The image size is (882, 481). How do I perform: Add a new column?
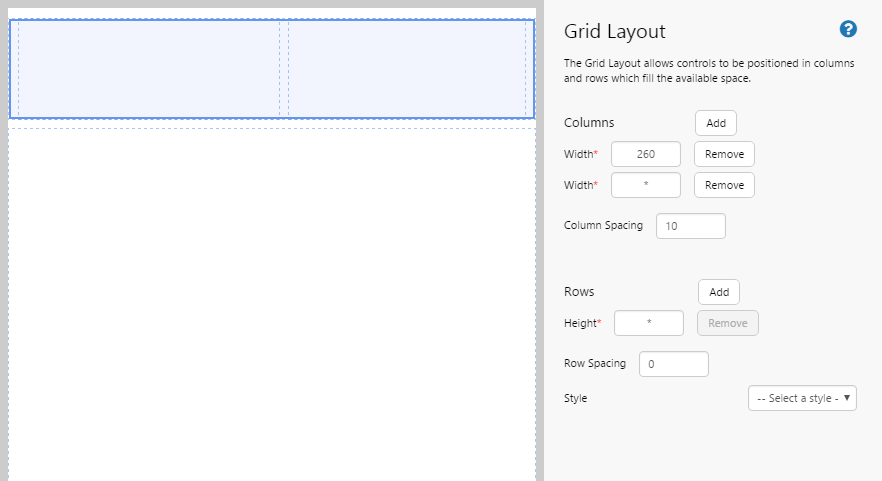[x=716, y=123]
